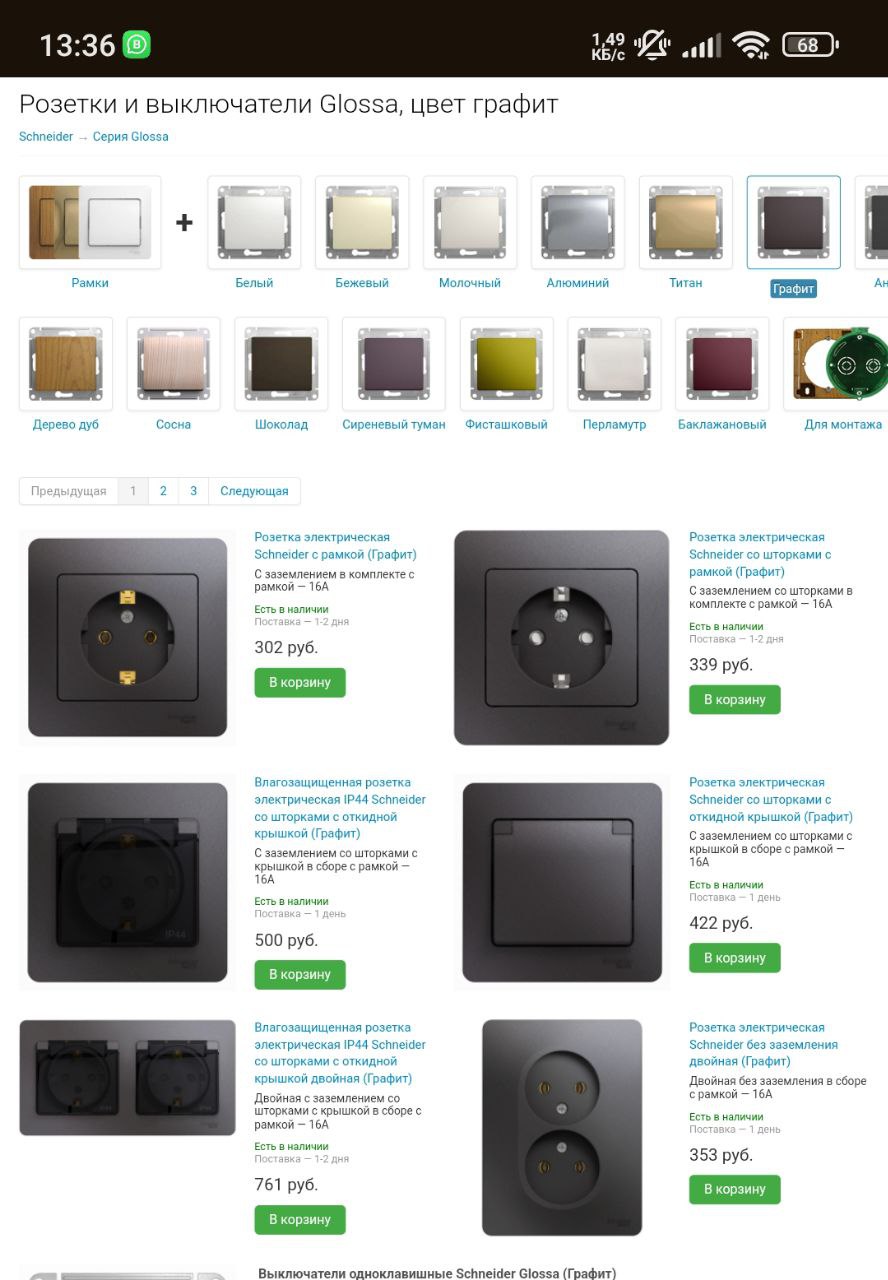
Task: Add the 302 руб. socket to cart
Action: (300, 683)
